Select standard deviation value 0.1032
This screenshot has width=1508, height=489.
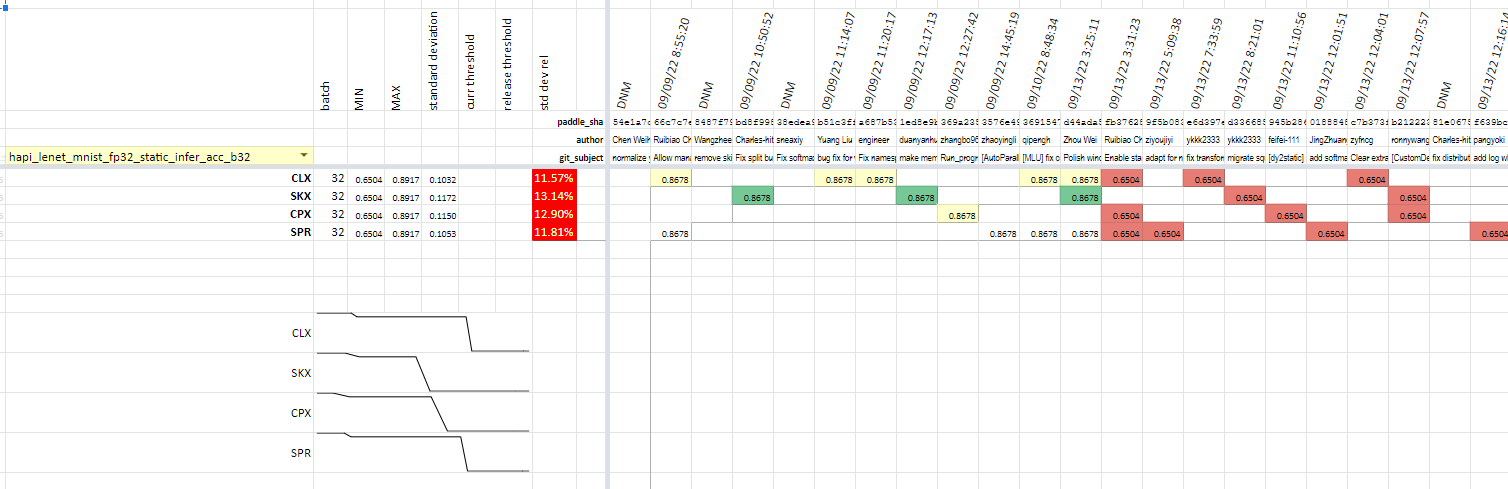click(443, 180)
